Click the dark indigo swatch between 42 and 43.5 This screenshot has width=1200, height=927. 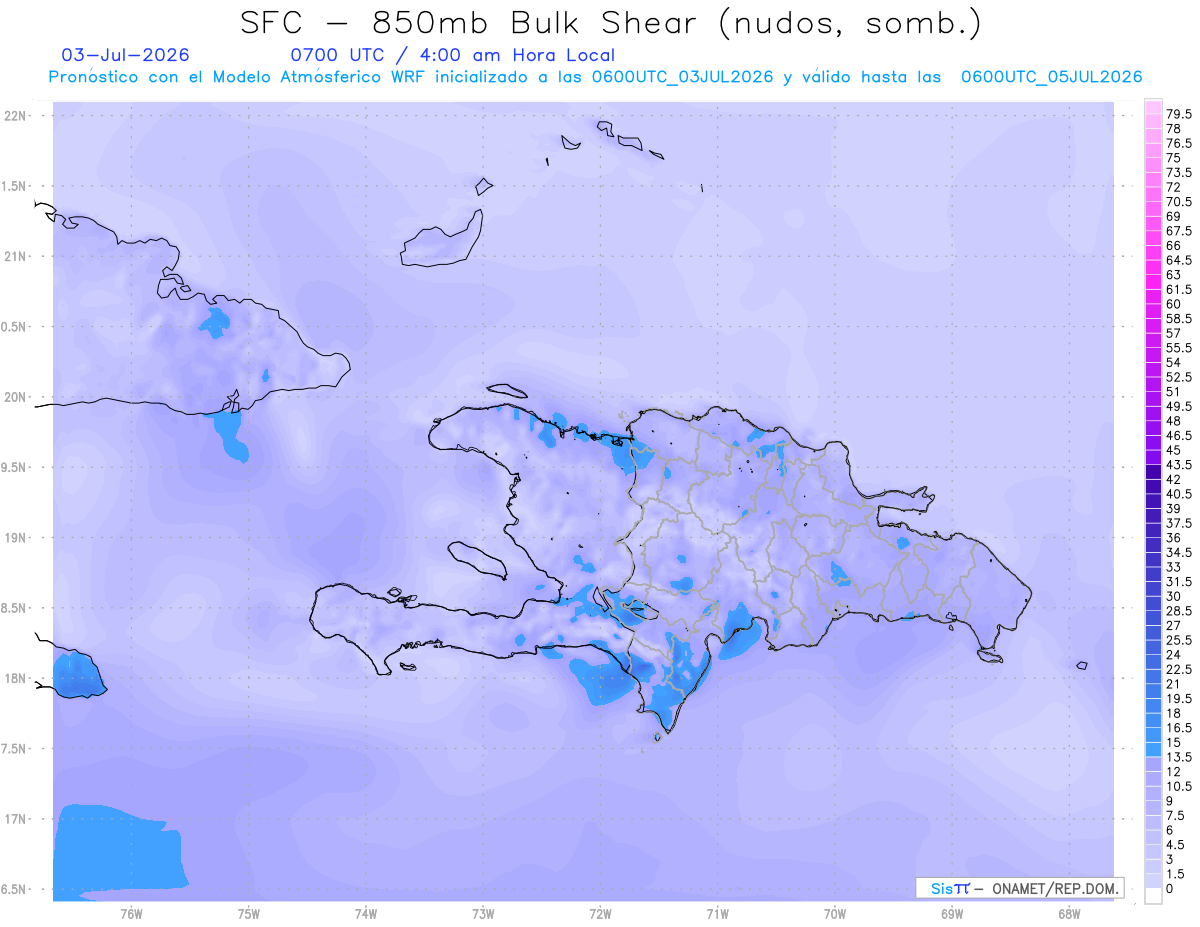tap(1153, 472)
